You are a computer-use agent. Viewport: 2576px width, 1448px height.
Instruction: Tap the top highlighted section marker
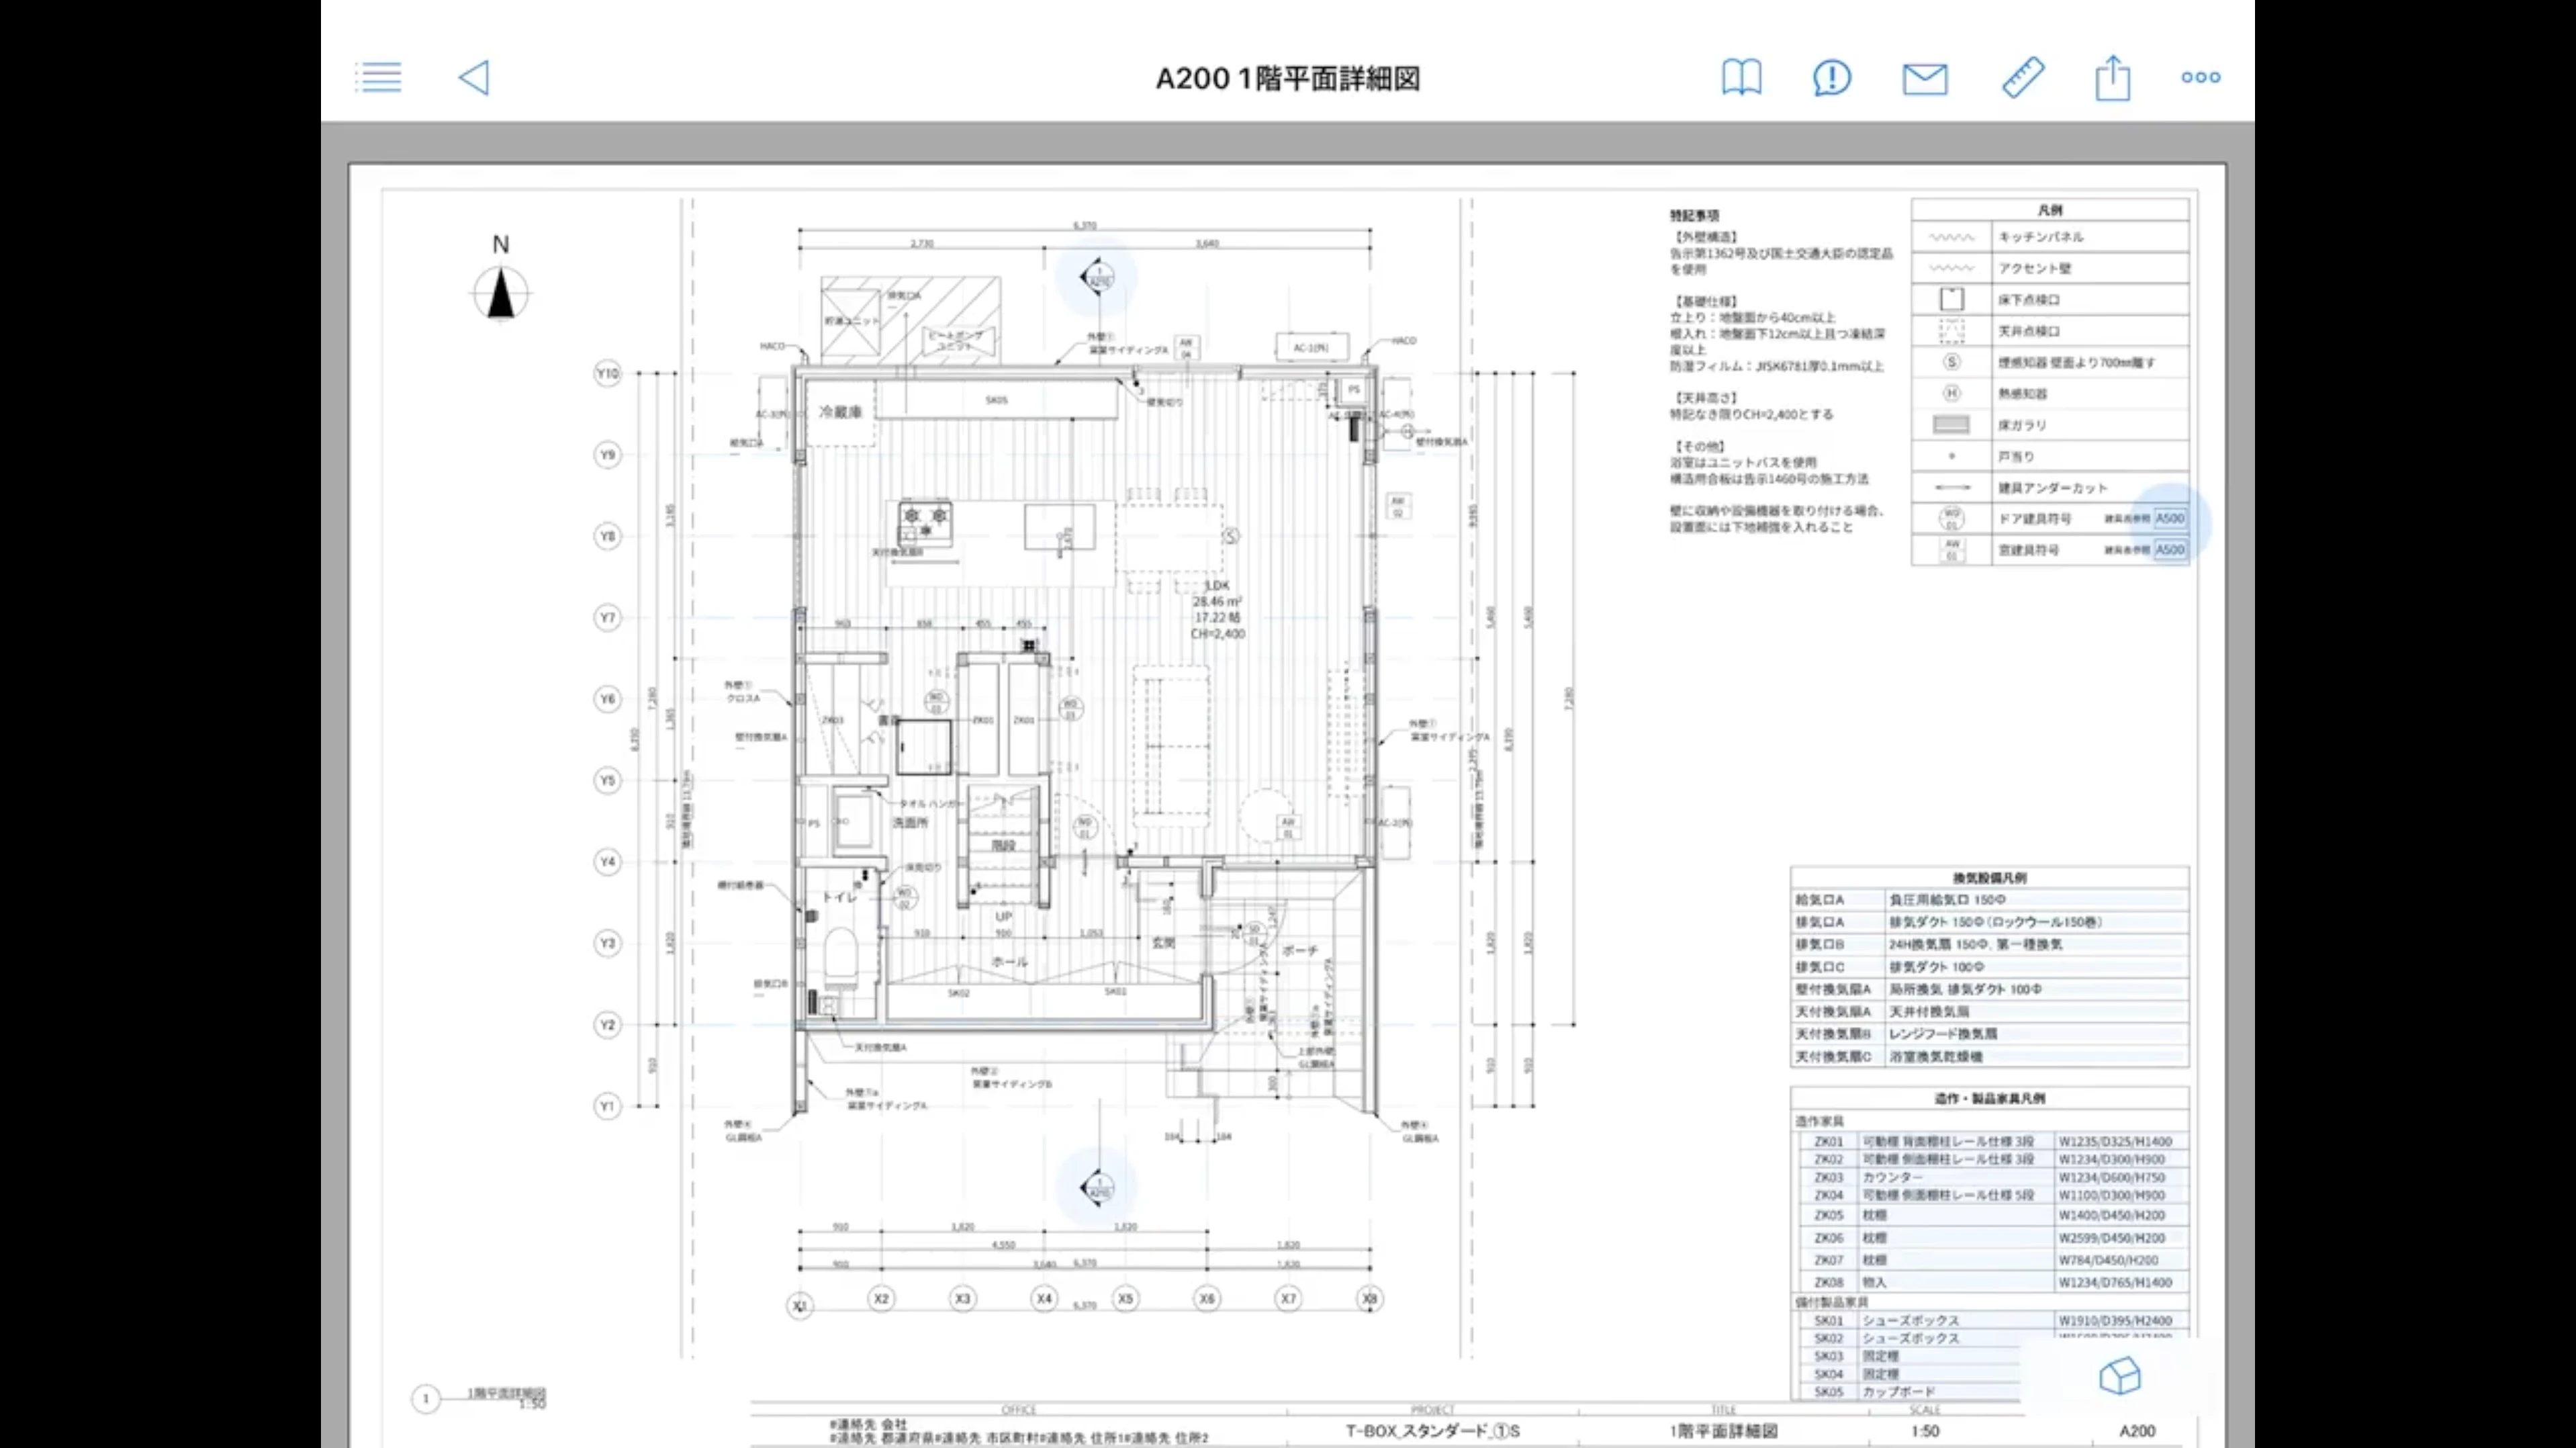tap(1097, 276)
